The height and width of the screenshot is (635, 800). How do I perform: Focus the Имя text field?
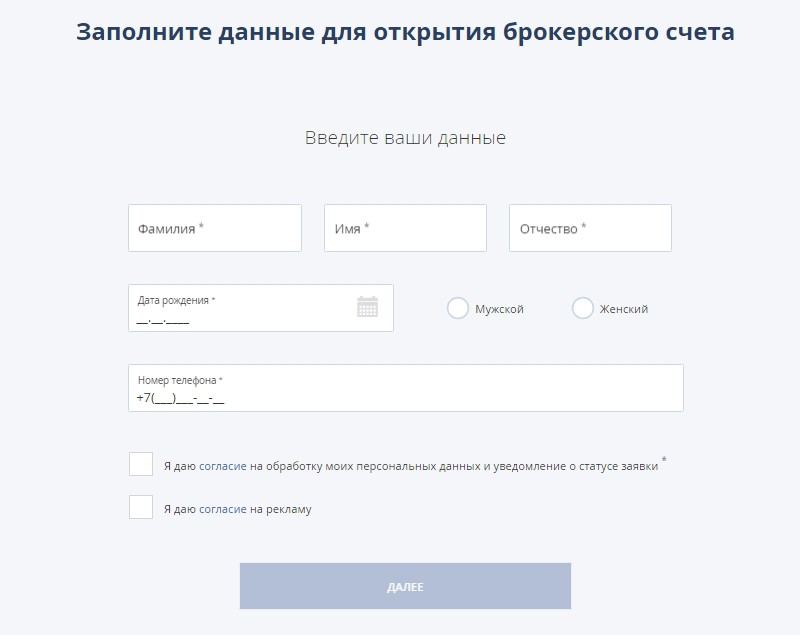tap(405, 228)
